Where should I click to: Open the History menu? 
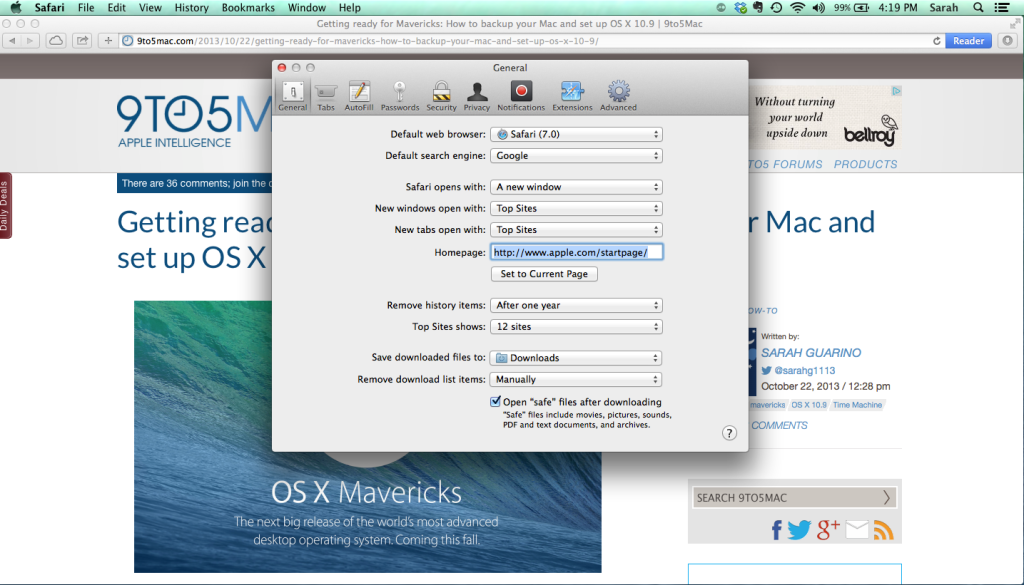191,8
